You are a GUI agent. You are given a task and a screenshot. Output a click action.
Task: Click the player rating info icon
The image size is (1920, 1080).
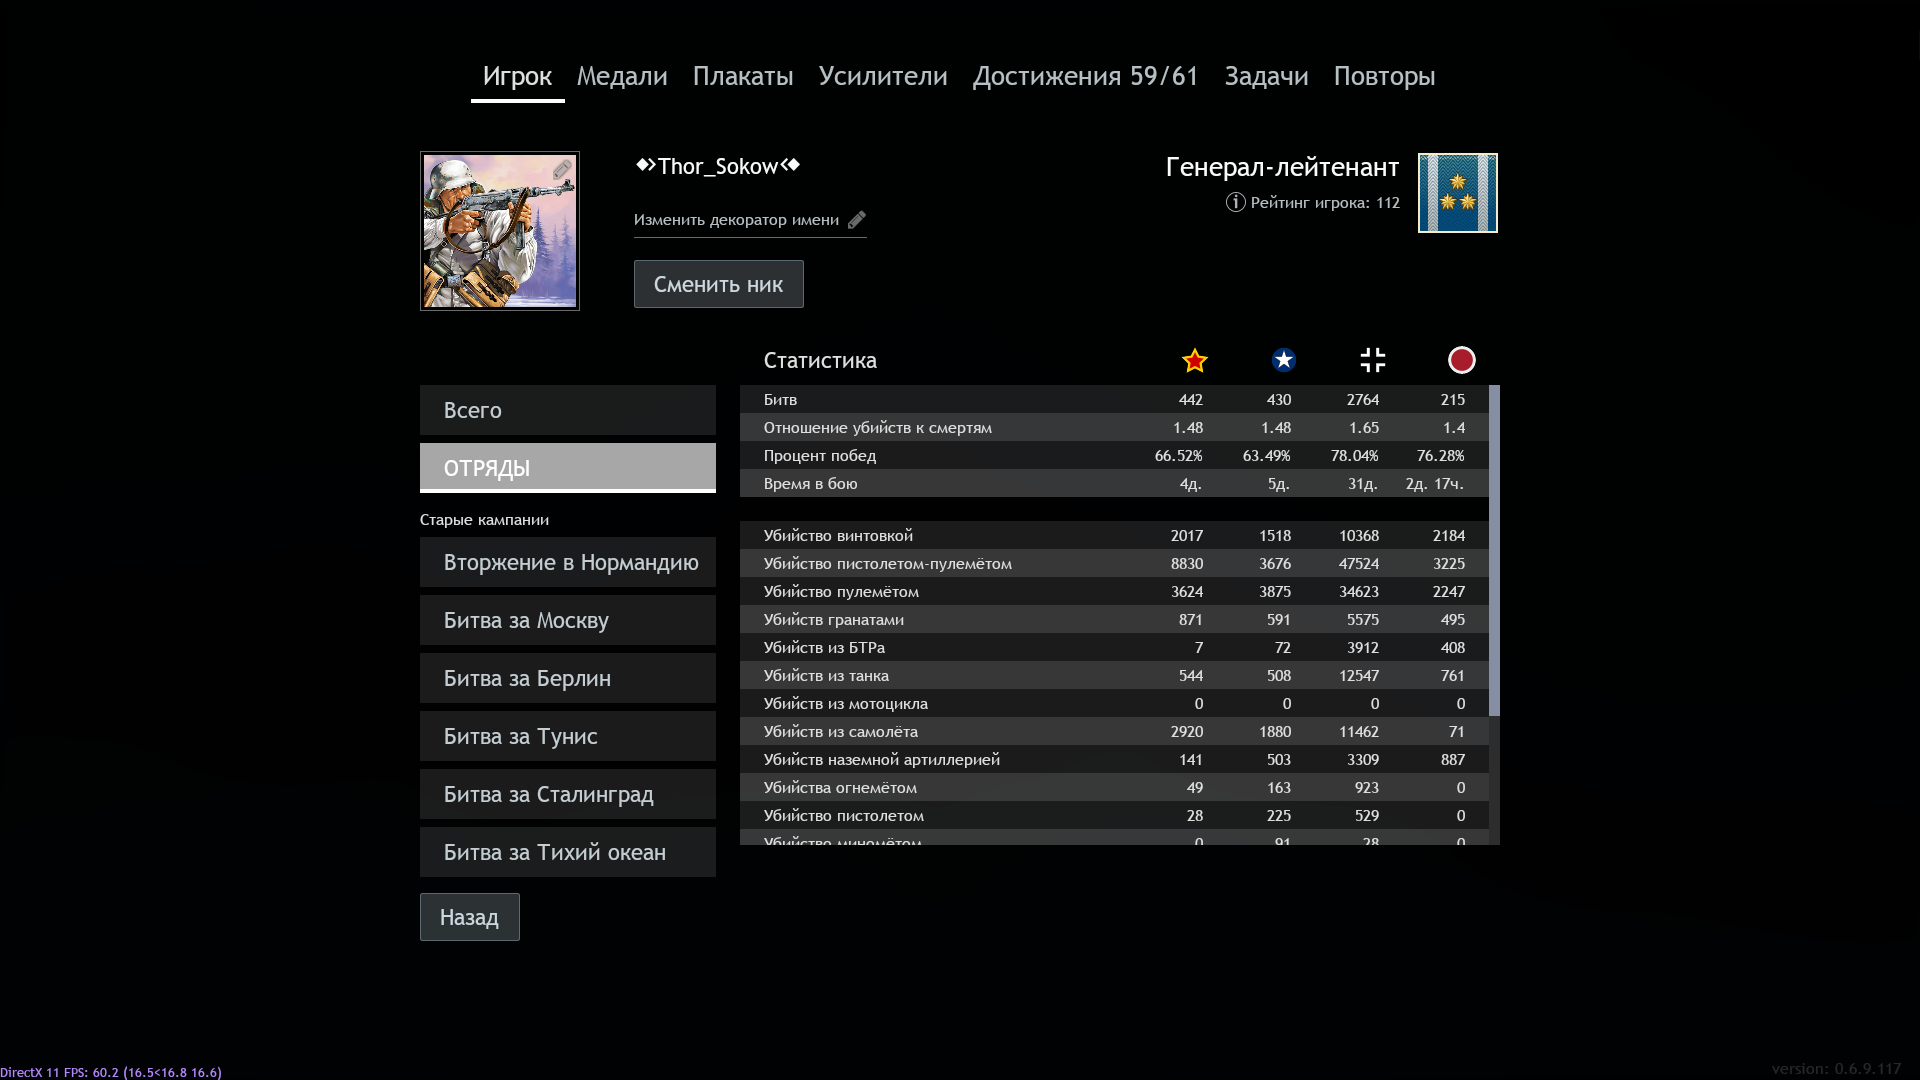click(x=1235, y=202)
